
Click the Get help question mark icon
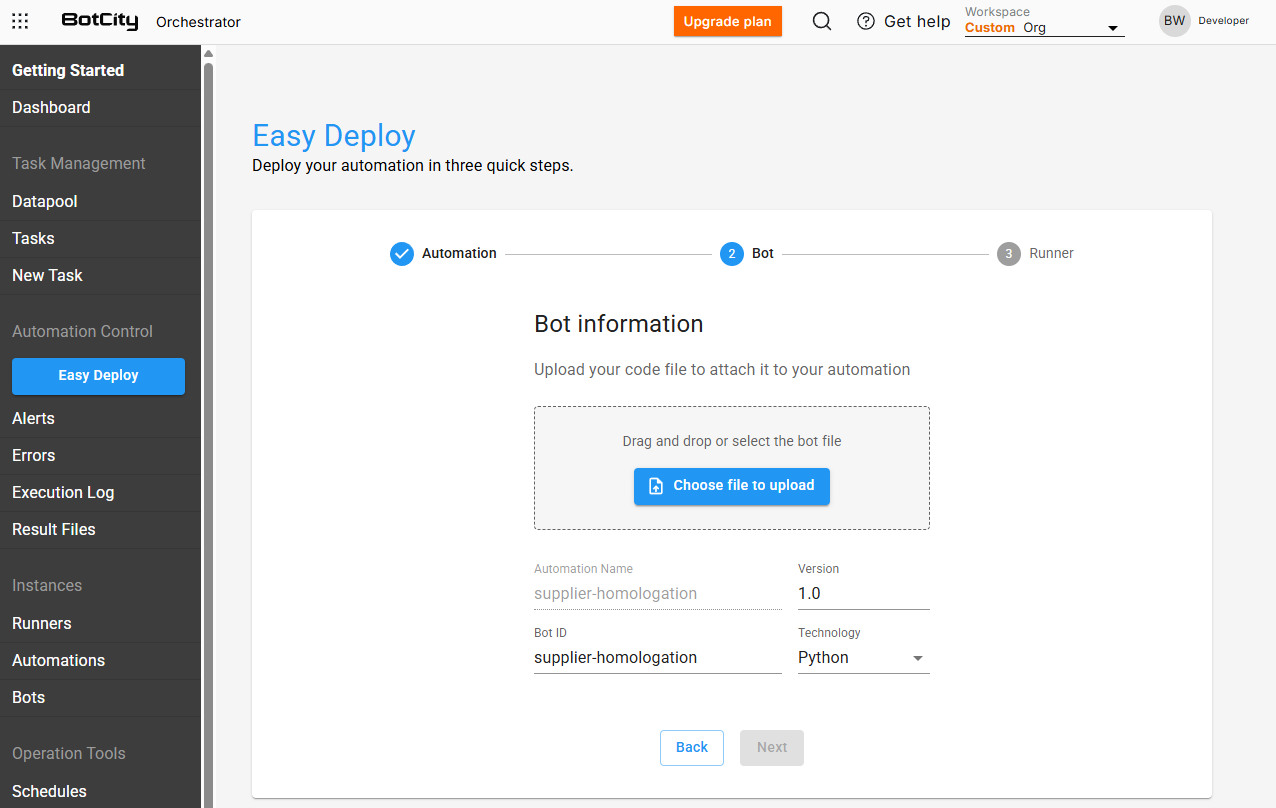(x=866, y=21)
